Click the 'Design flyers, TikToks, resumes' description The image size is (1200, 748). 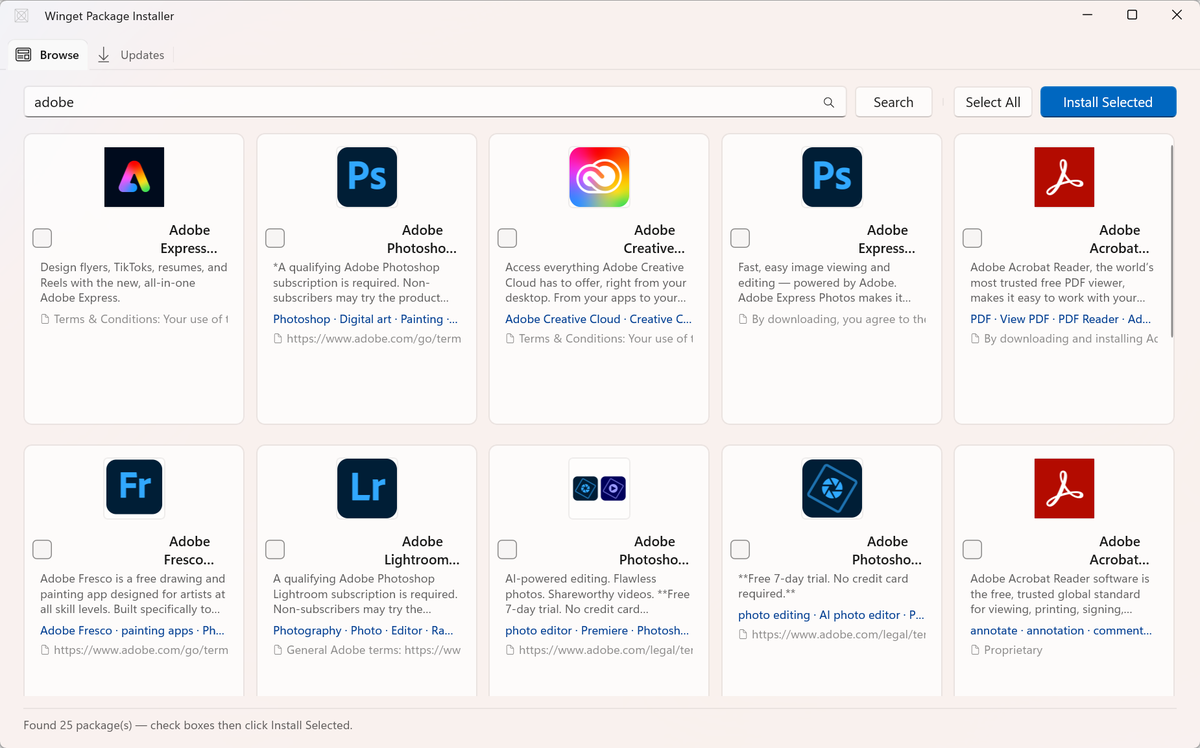pyautogui.click(x=134, y=282)
